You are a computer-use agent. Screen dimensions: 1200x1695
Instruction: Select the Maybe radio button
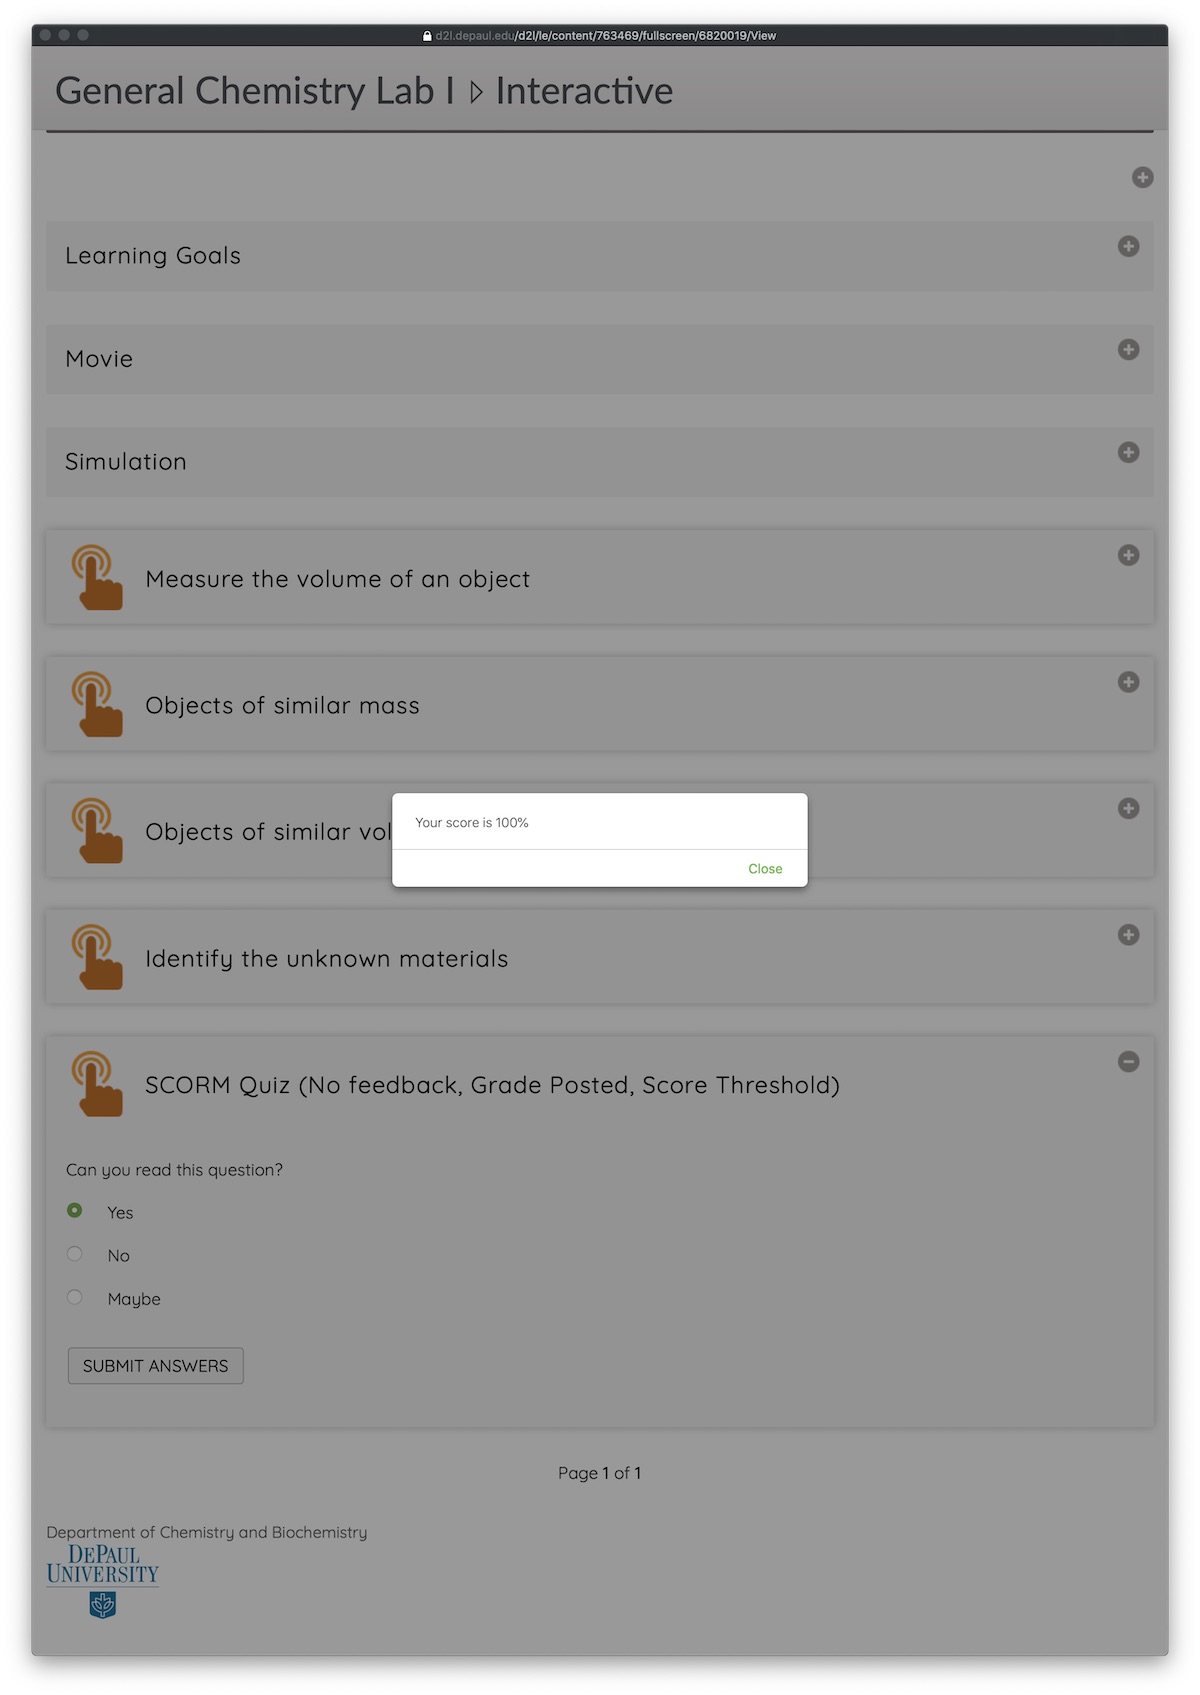[75, 1297]
